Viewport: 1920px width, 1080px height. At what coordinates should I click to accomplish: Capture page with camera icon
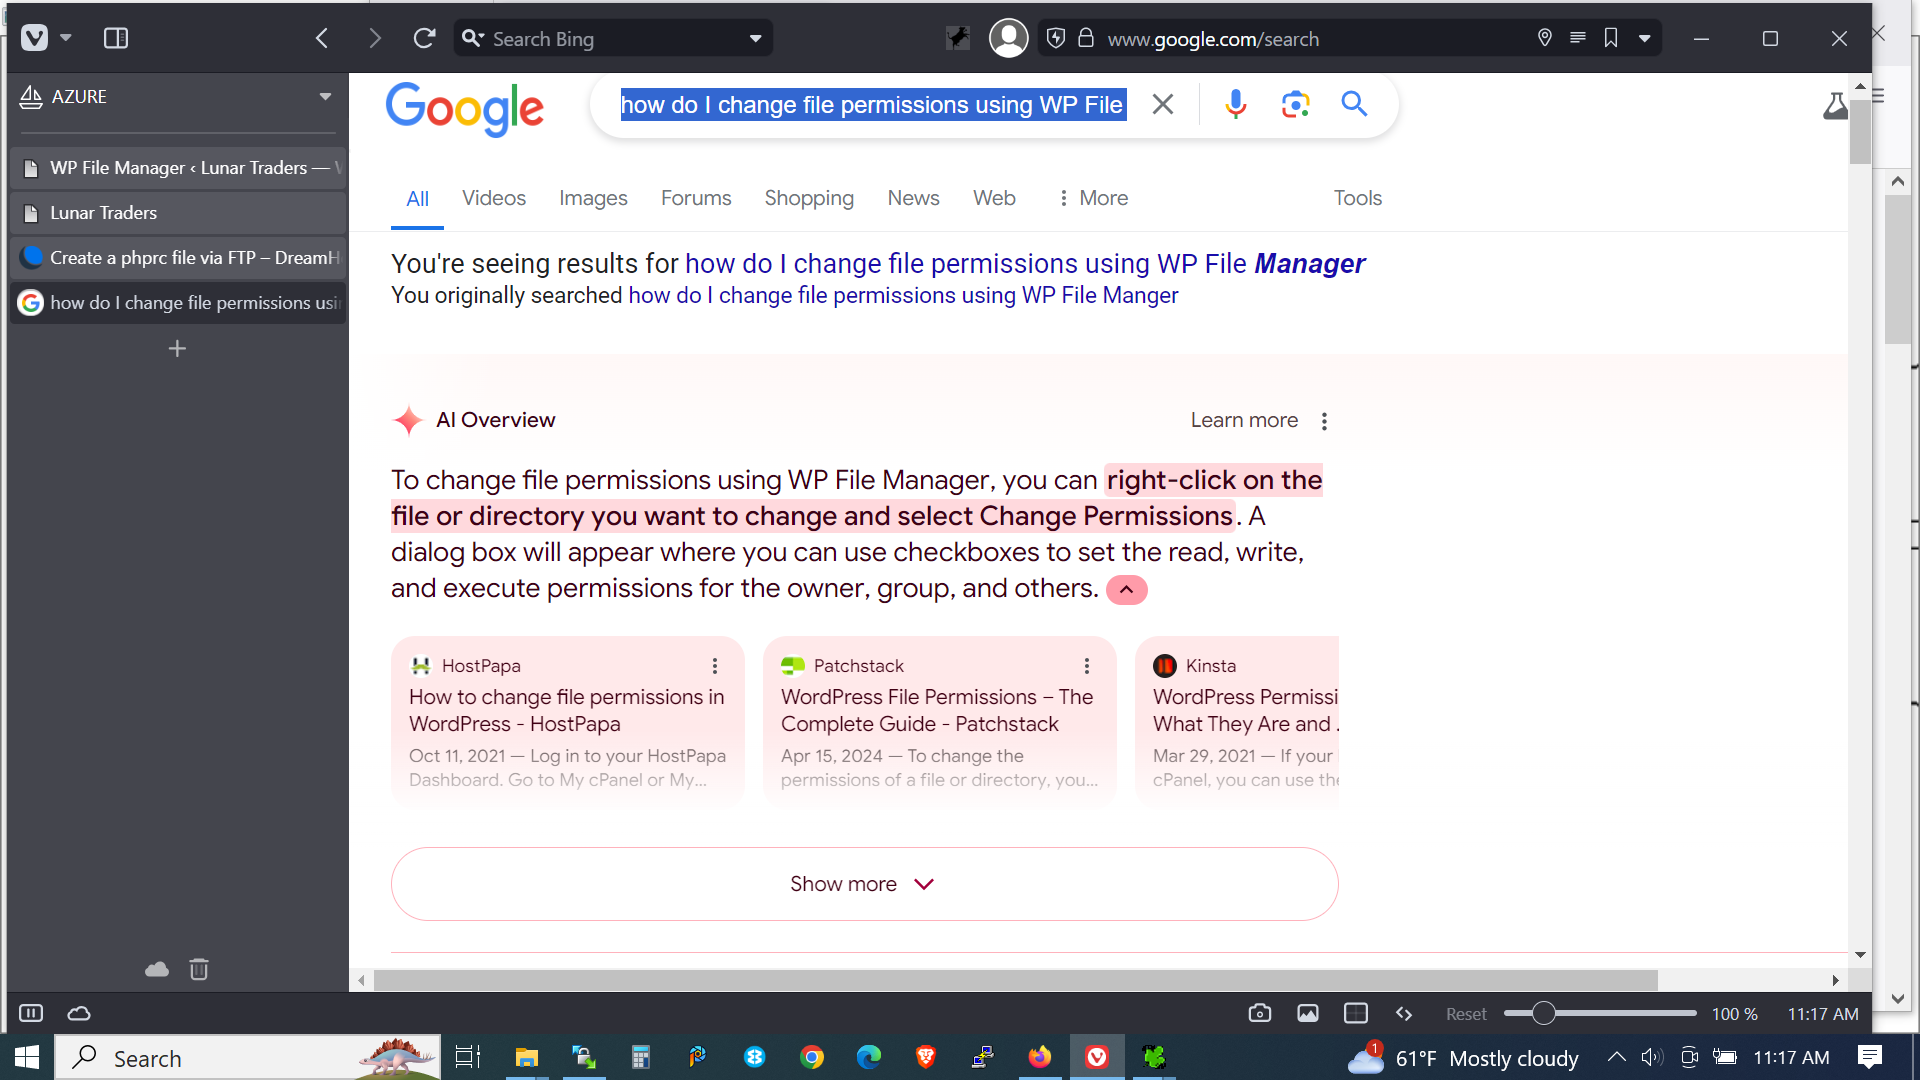point(1260,1013)
